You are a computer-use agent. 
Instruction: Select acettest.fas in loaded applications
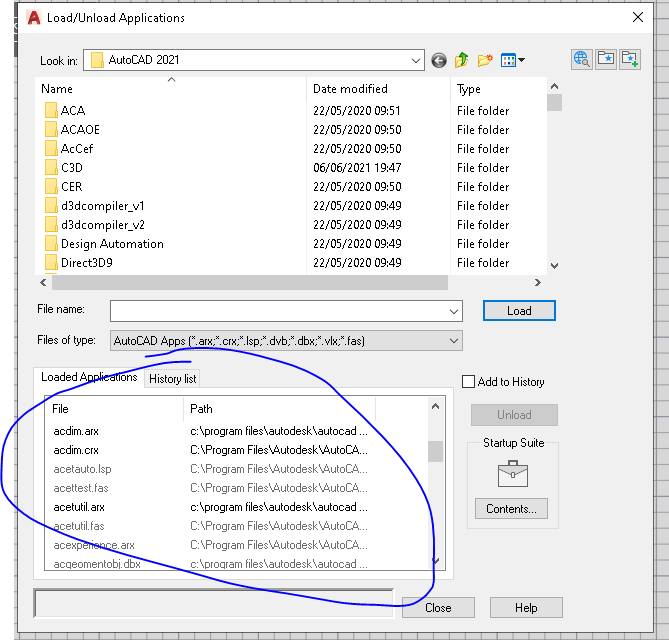(x=81, y=488)
